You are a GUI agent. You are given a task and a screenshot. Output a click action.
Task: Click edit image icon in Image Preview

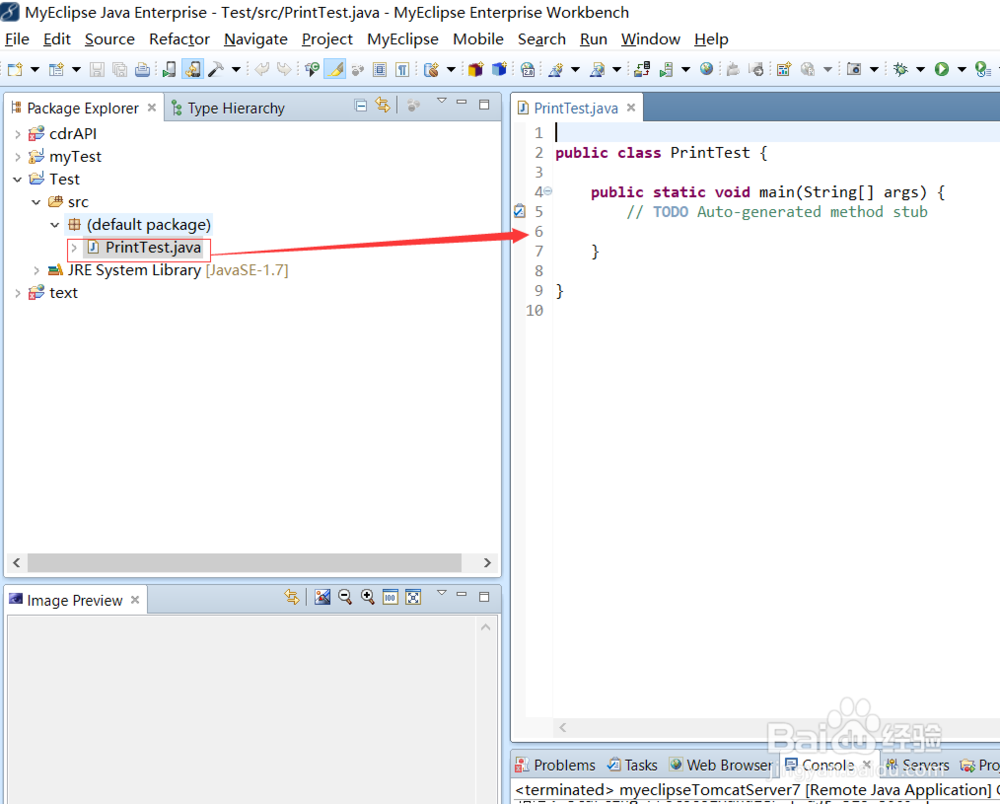[323, 597]
